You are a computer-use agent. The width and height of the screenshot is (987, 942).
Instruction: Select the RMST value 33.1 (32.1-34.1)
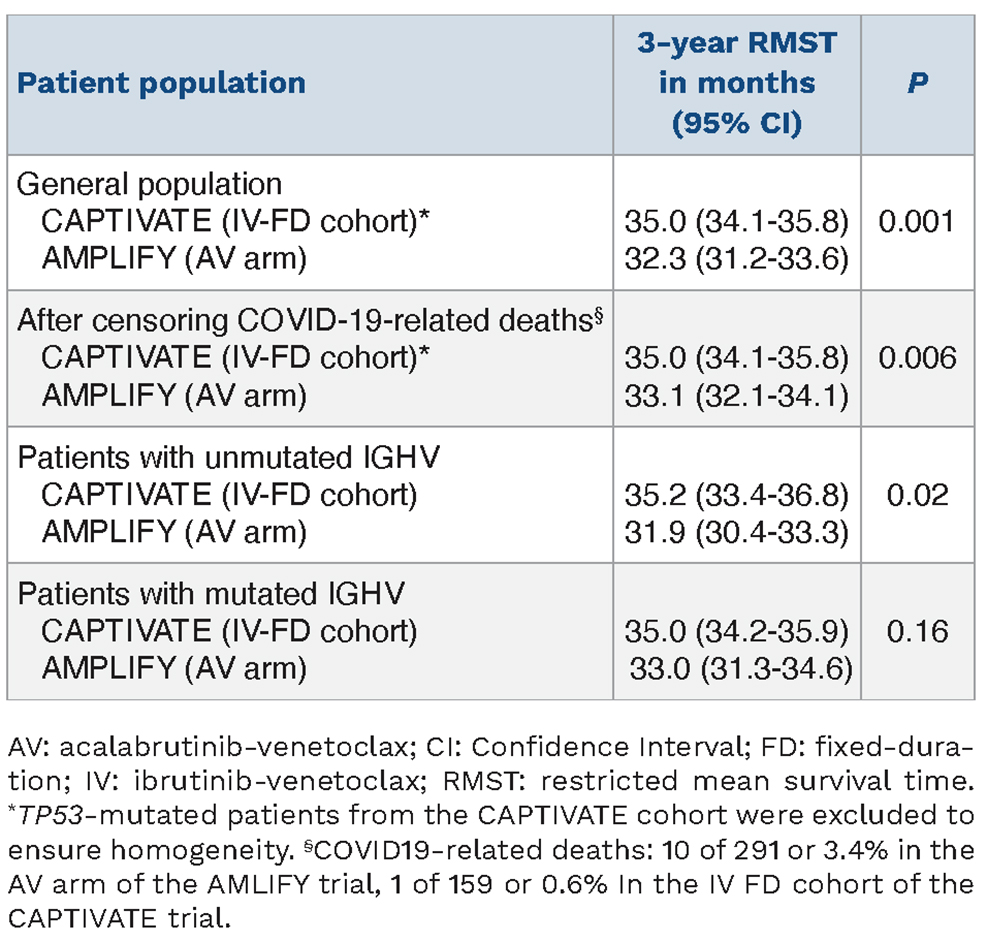point(737,396)
